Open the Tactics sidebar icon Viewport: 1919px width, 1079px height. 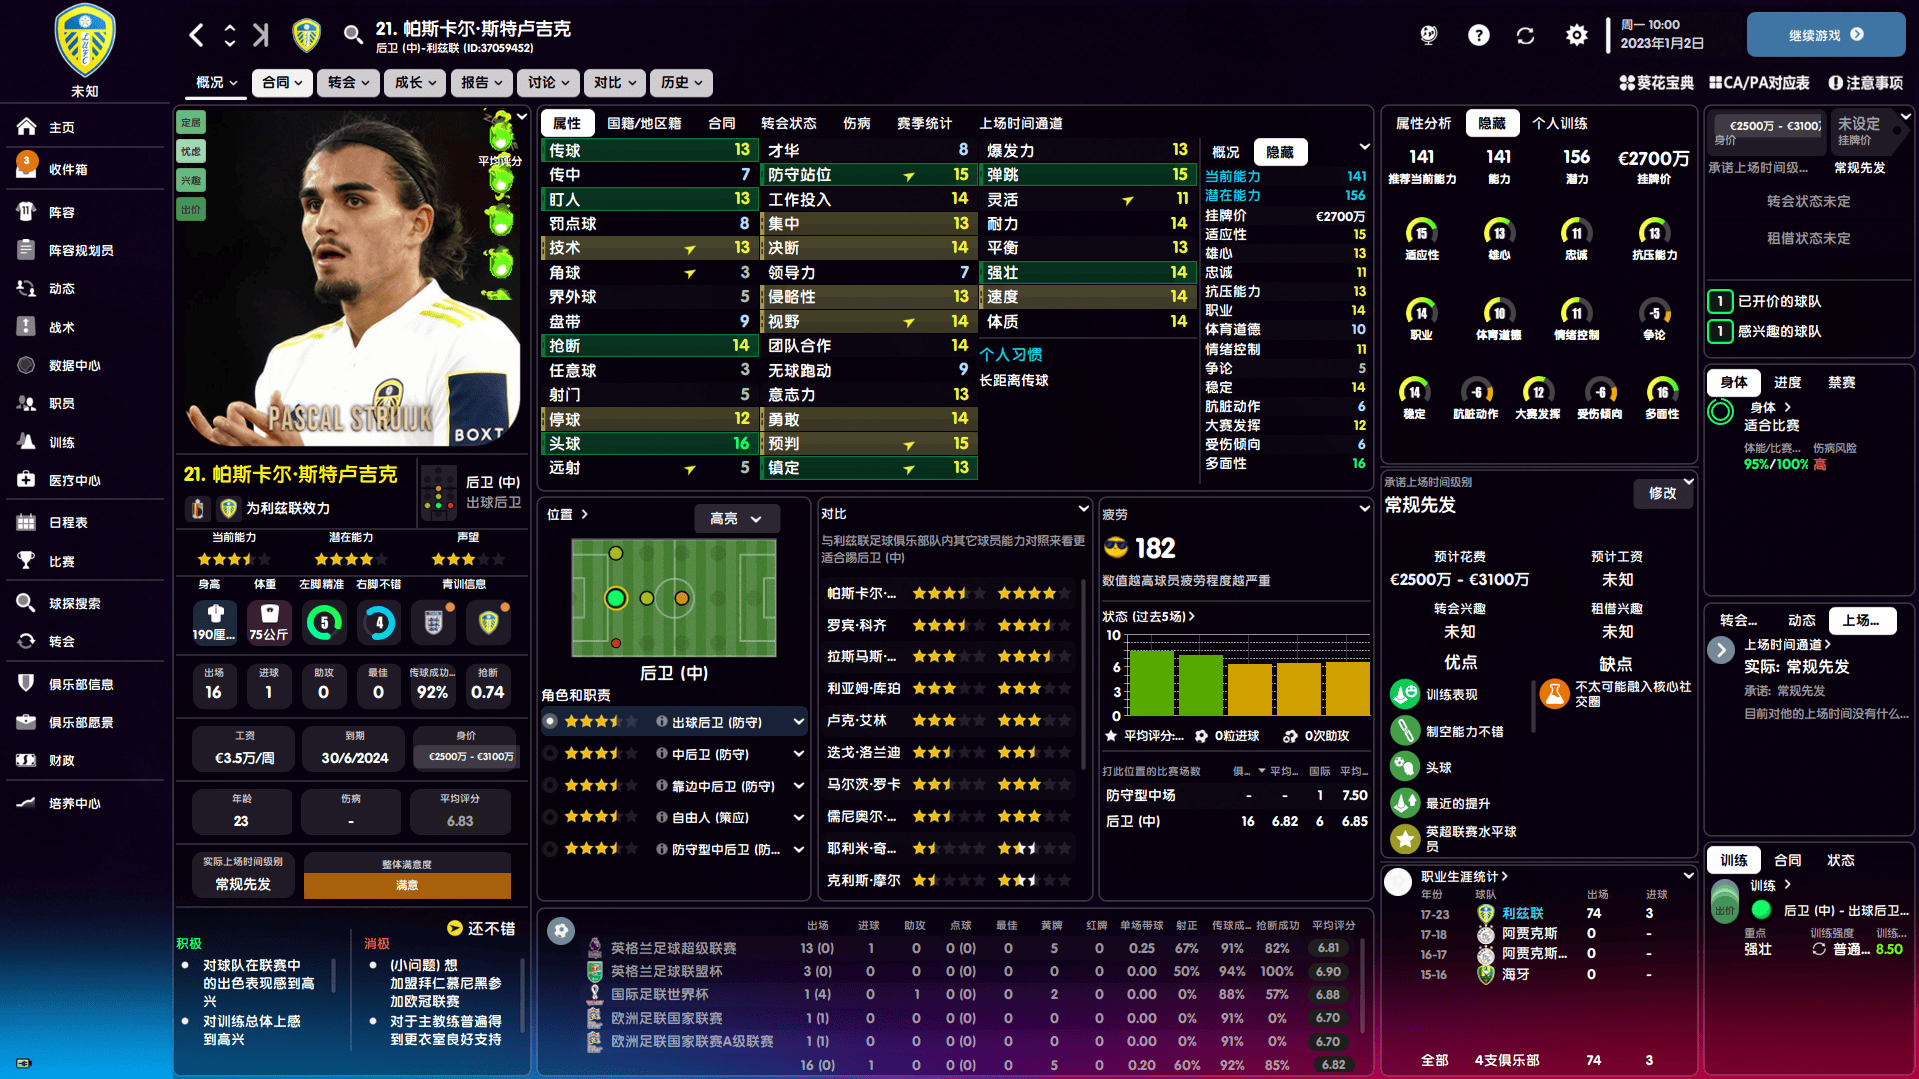27,326
